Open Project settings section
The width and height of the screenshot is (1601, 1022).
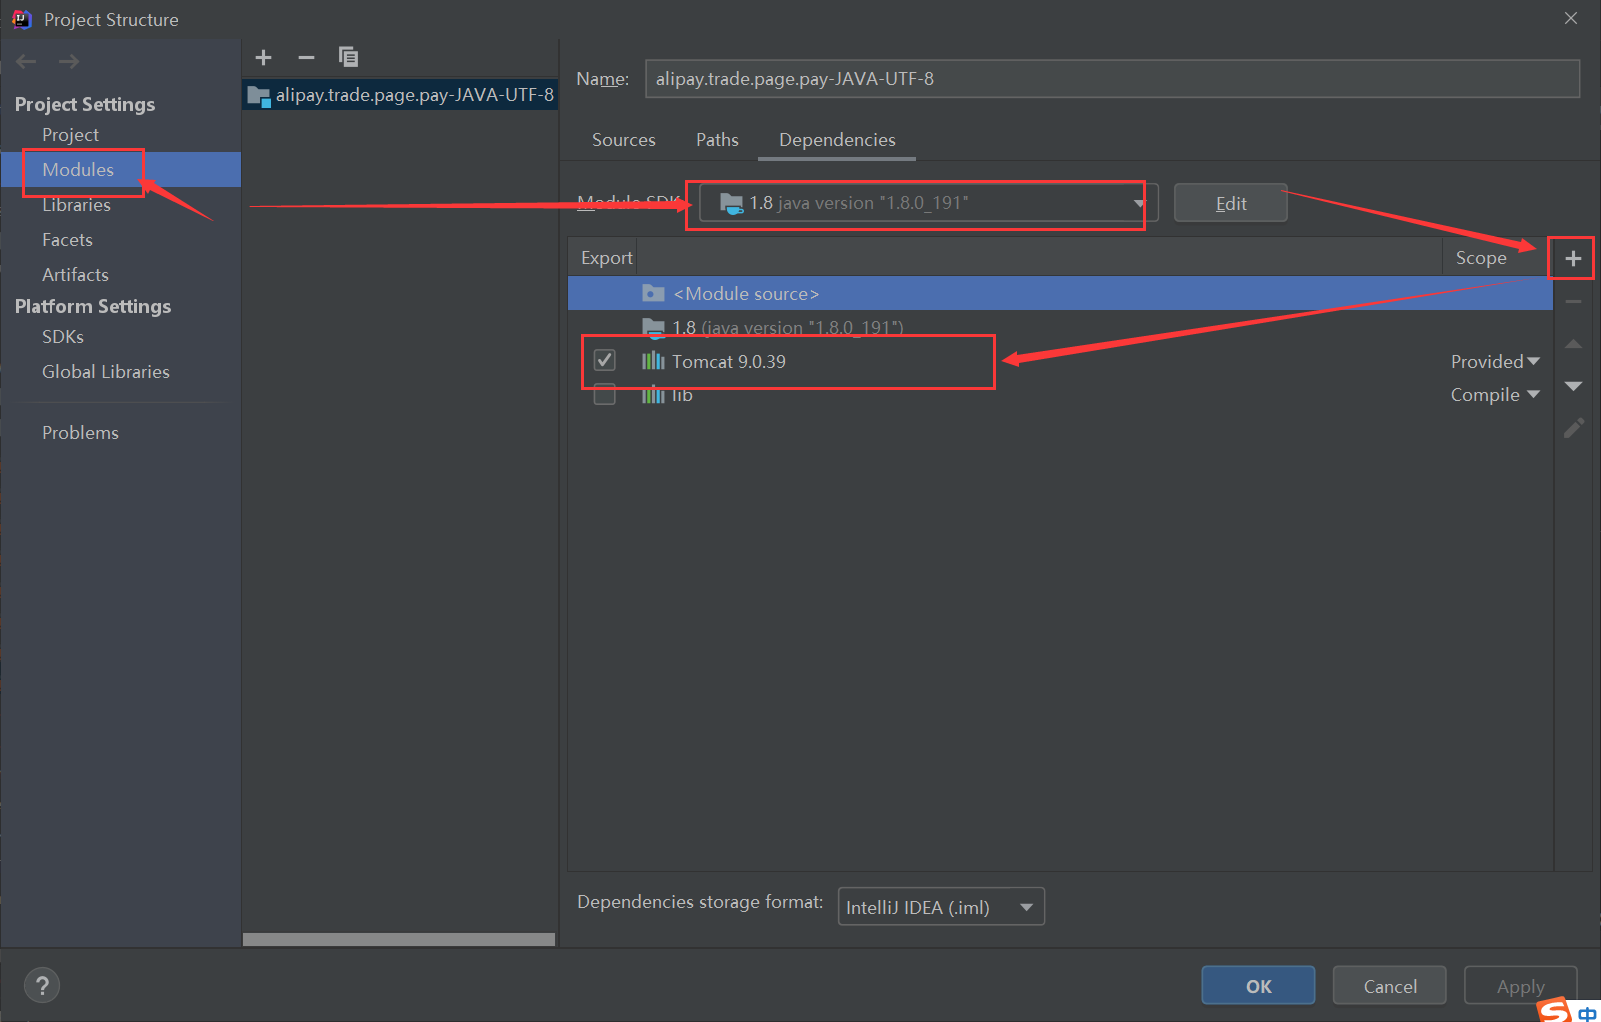pyautogui.click(x=70, y=135)
